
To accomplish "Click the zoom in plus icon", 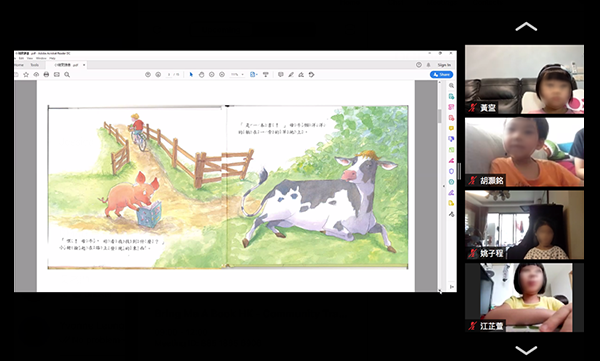I will tap(222, 75).
